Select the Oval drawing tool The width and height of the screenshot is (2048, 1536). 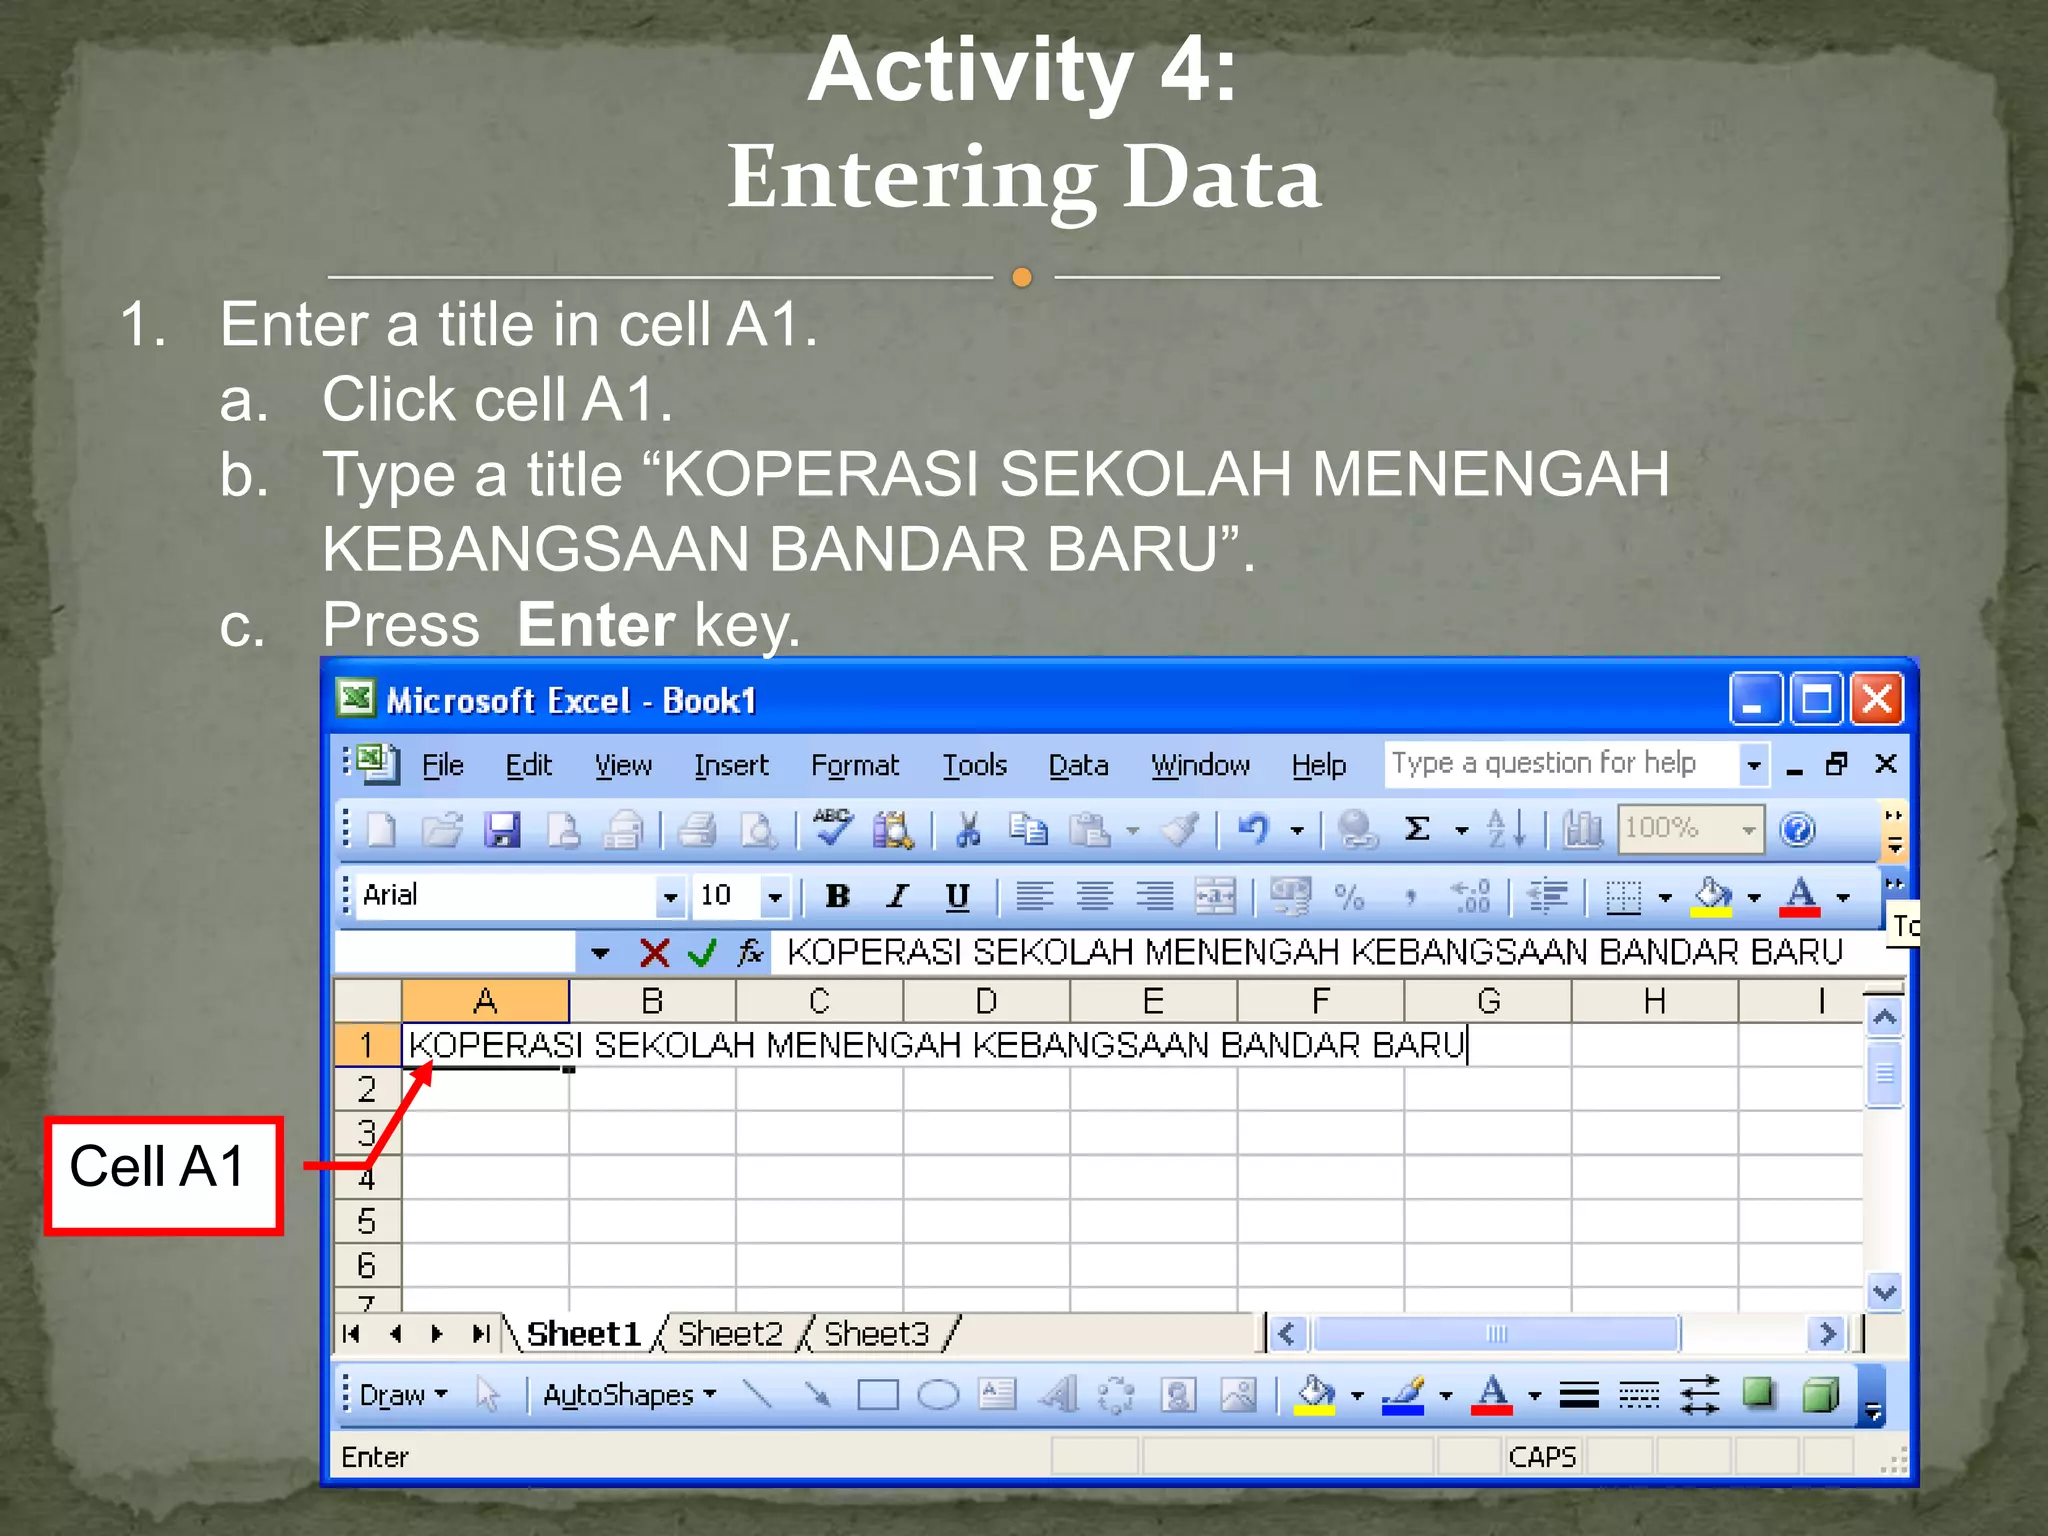938,1394
